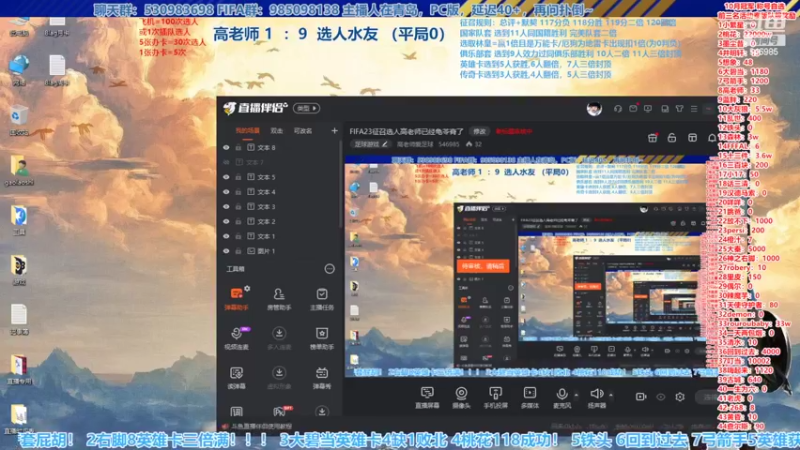Click the layout panel icon beside bell
The width and height of the screenshot is (800, 450).
click(692, 138)
